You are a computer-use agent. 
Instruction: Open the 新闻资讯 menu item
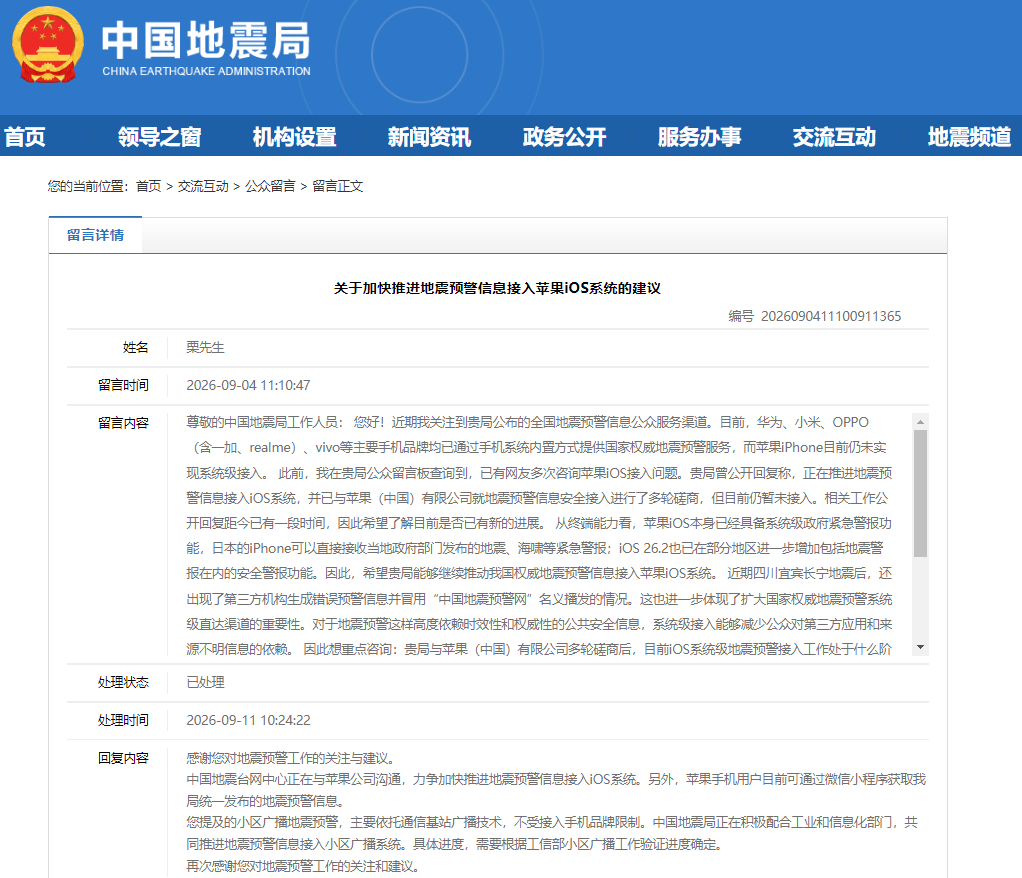[x=430, y=137]
